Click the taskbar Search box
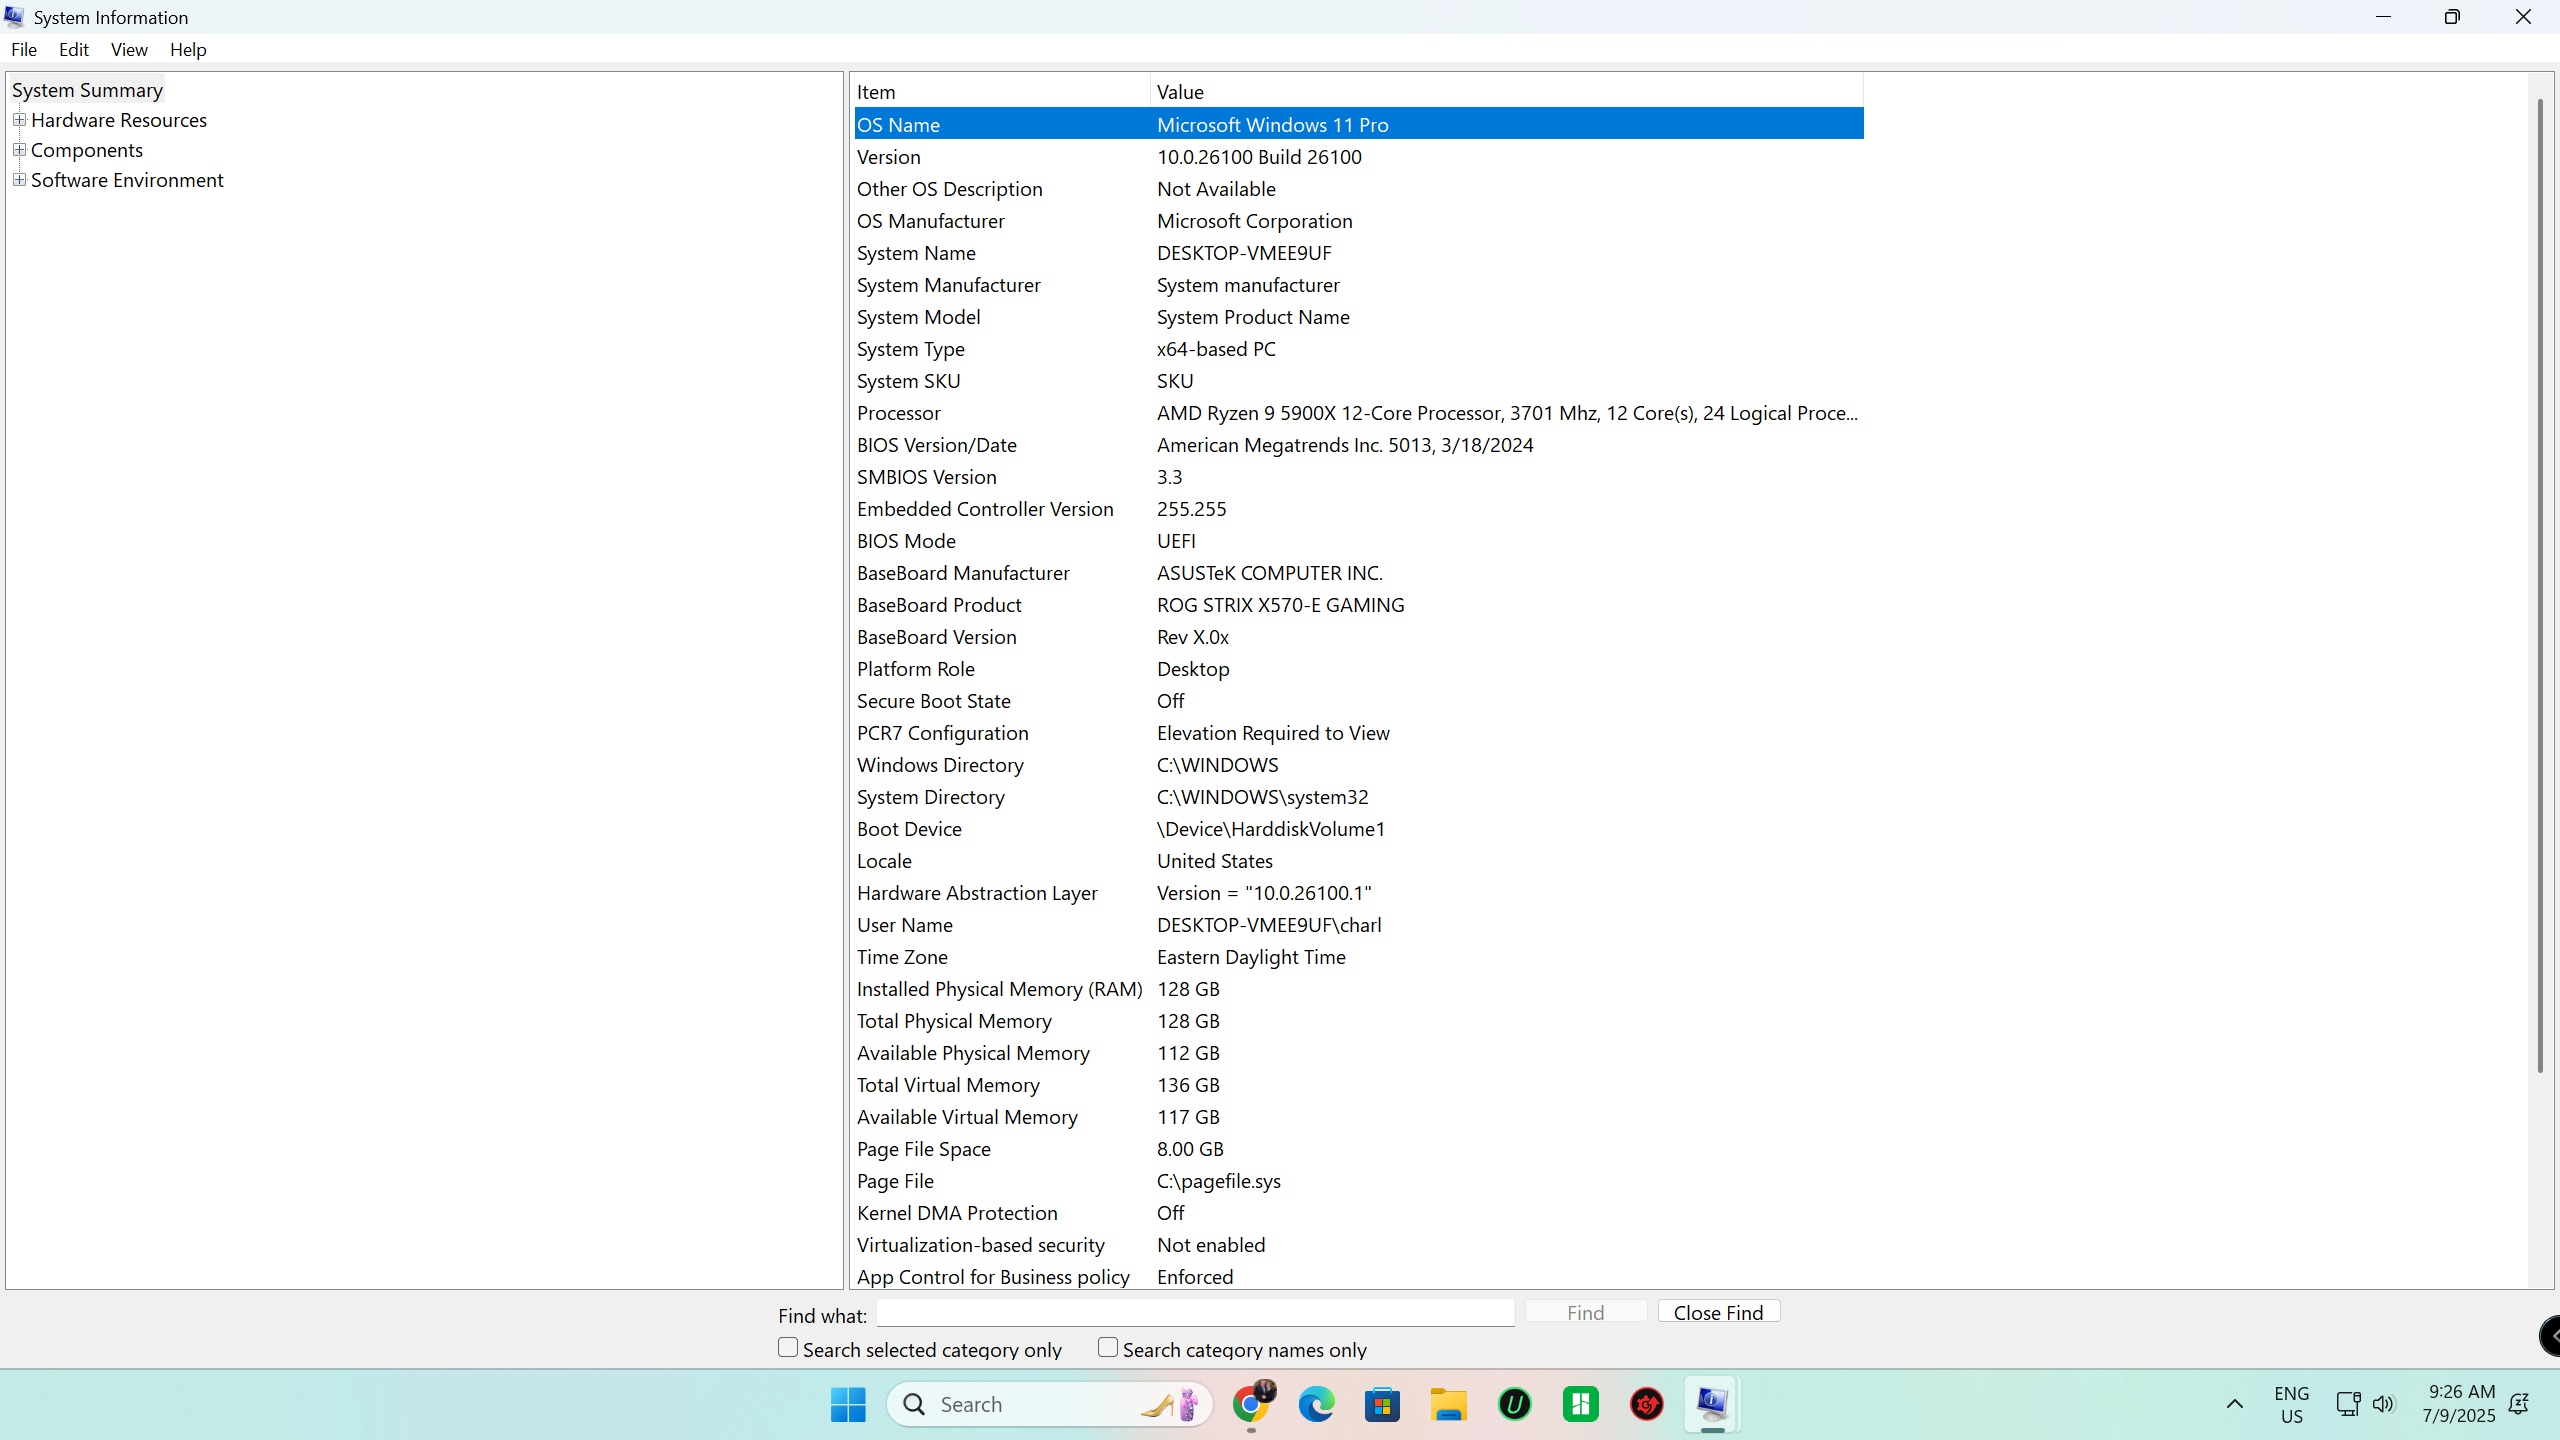Screen dimensions: 2560x1440 coord(1050,1404)
